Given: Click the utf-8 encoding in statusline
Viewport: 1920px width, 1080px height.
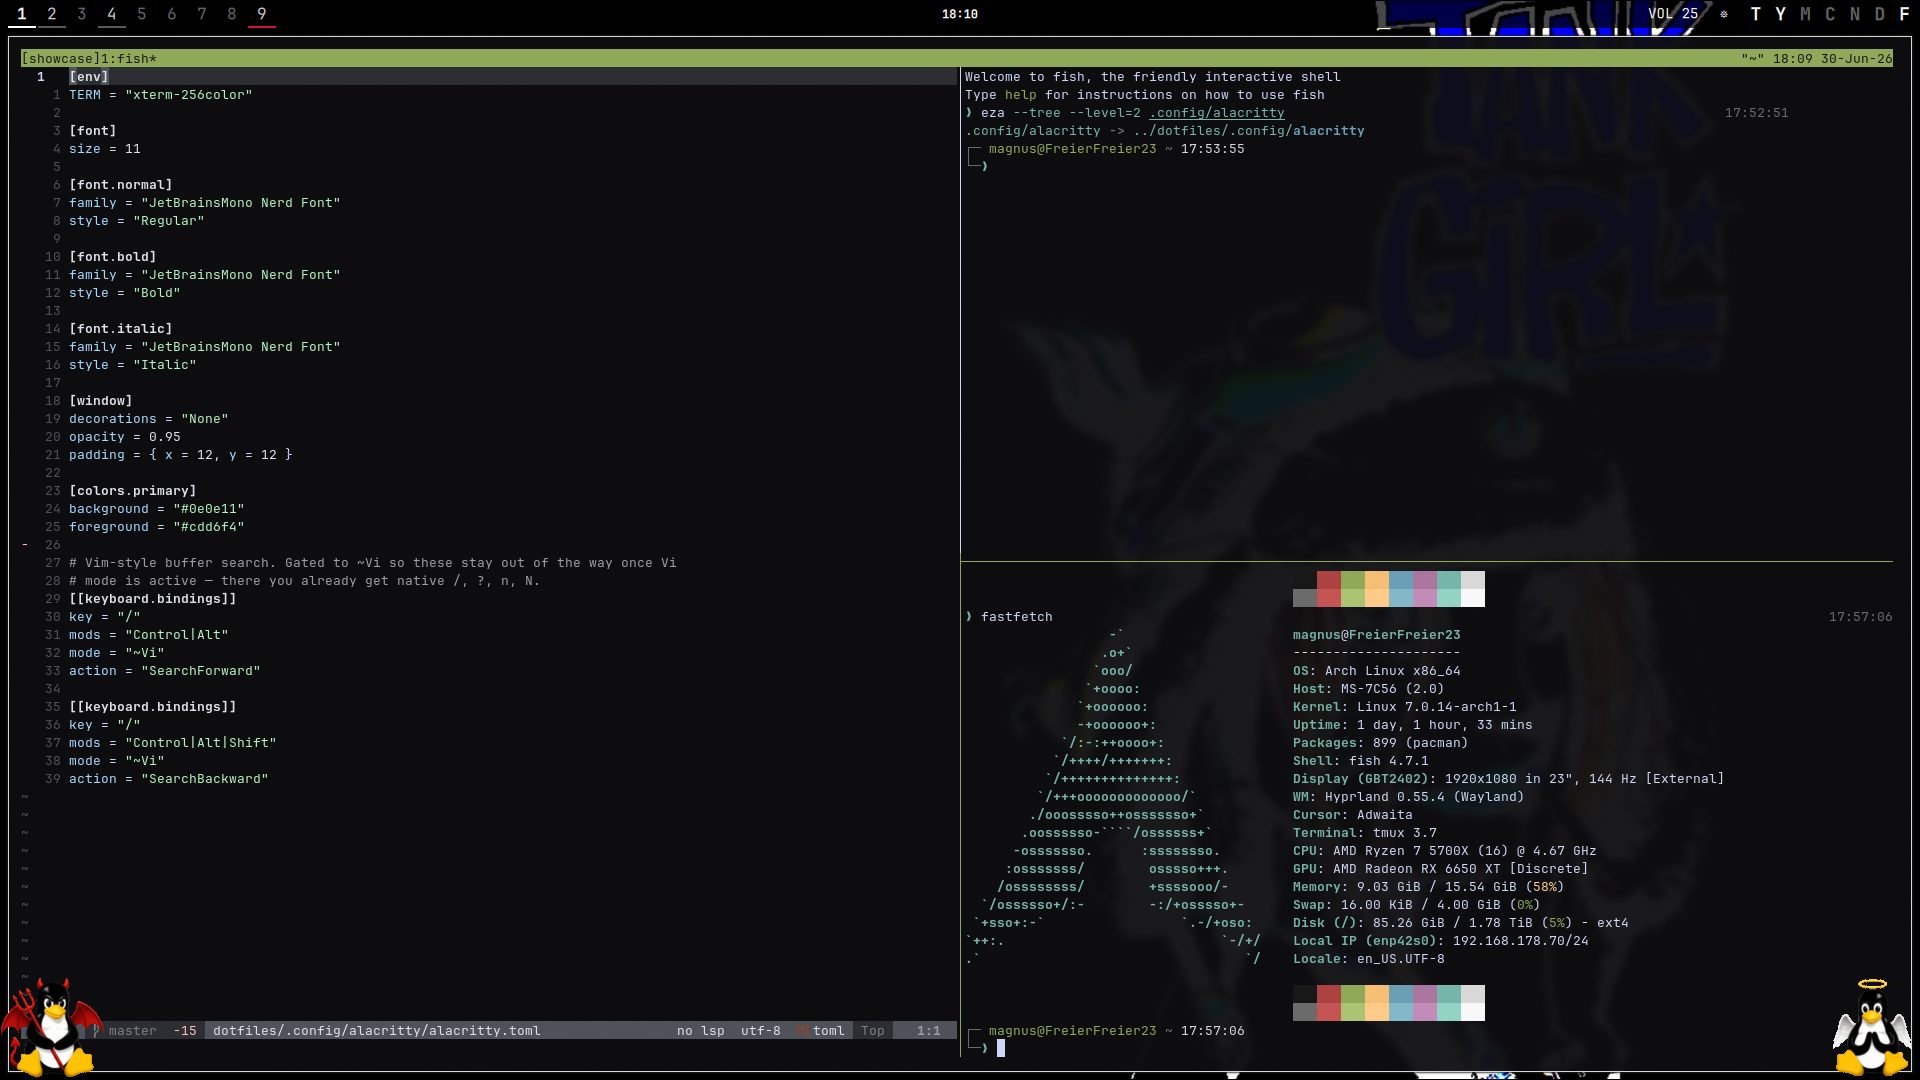Looking at the screenshot, I should [x=761, y=1031].
